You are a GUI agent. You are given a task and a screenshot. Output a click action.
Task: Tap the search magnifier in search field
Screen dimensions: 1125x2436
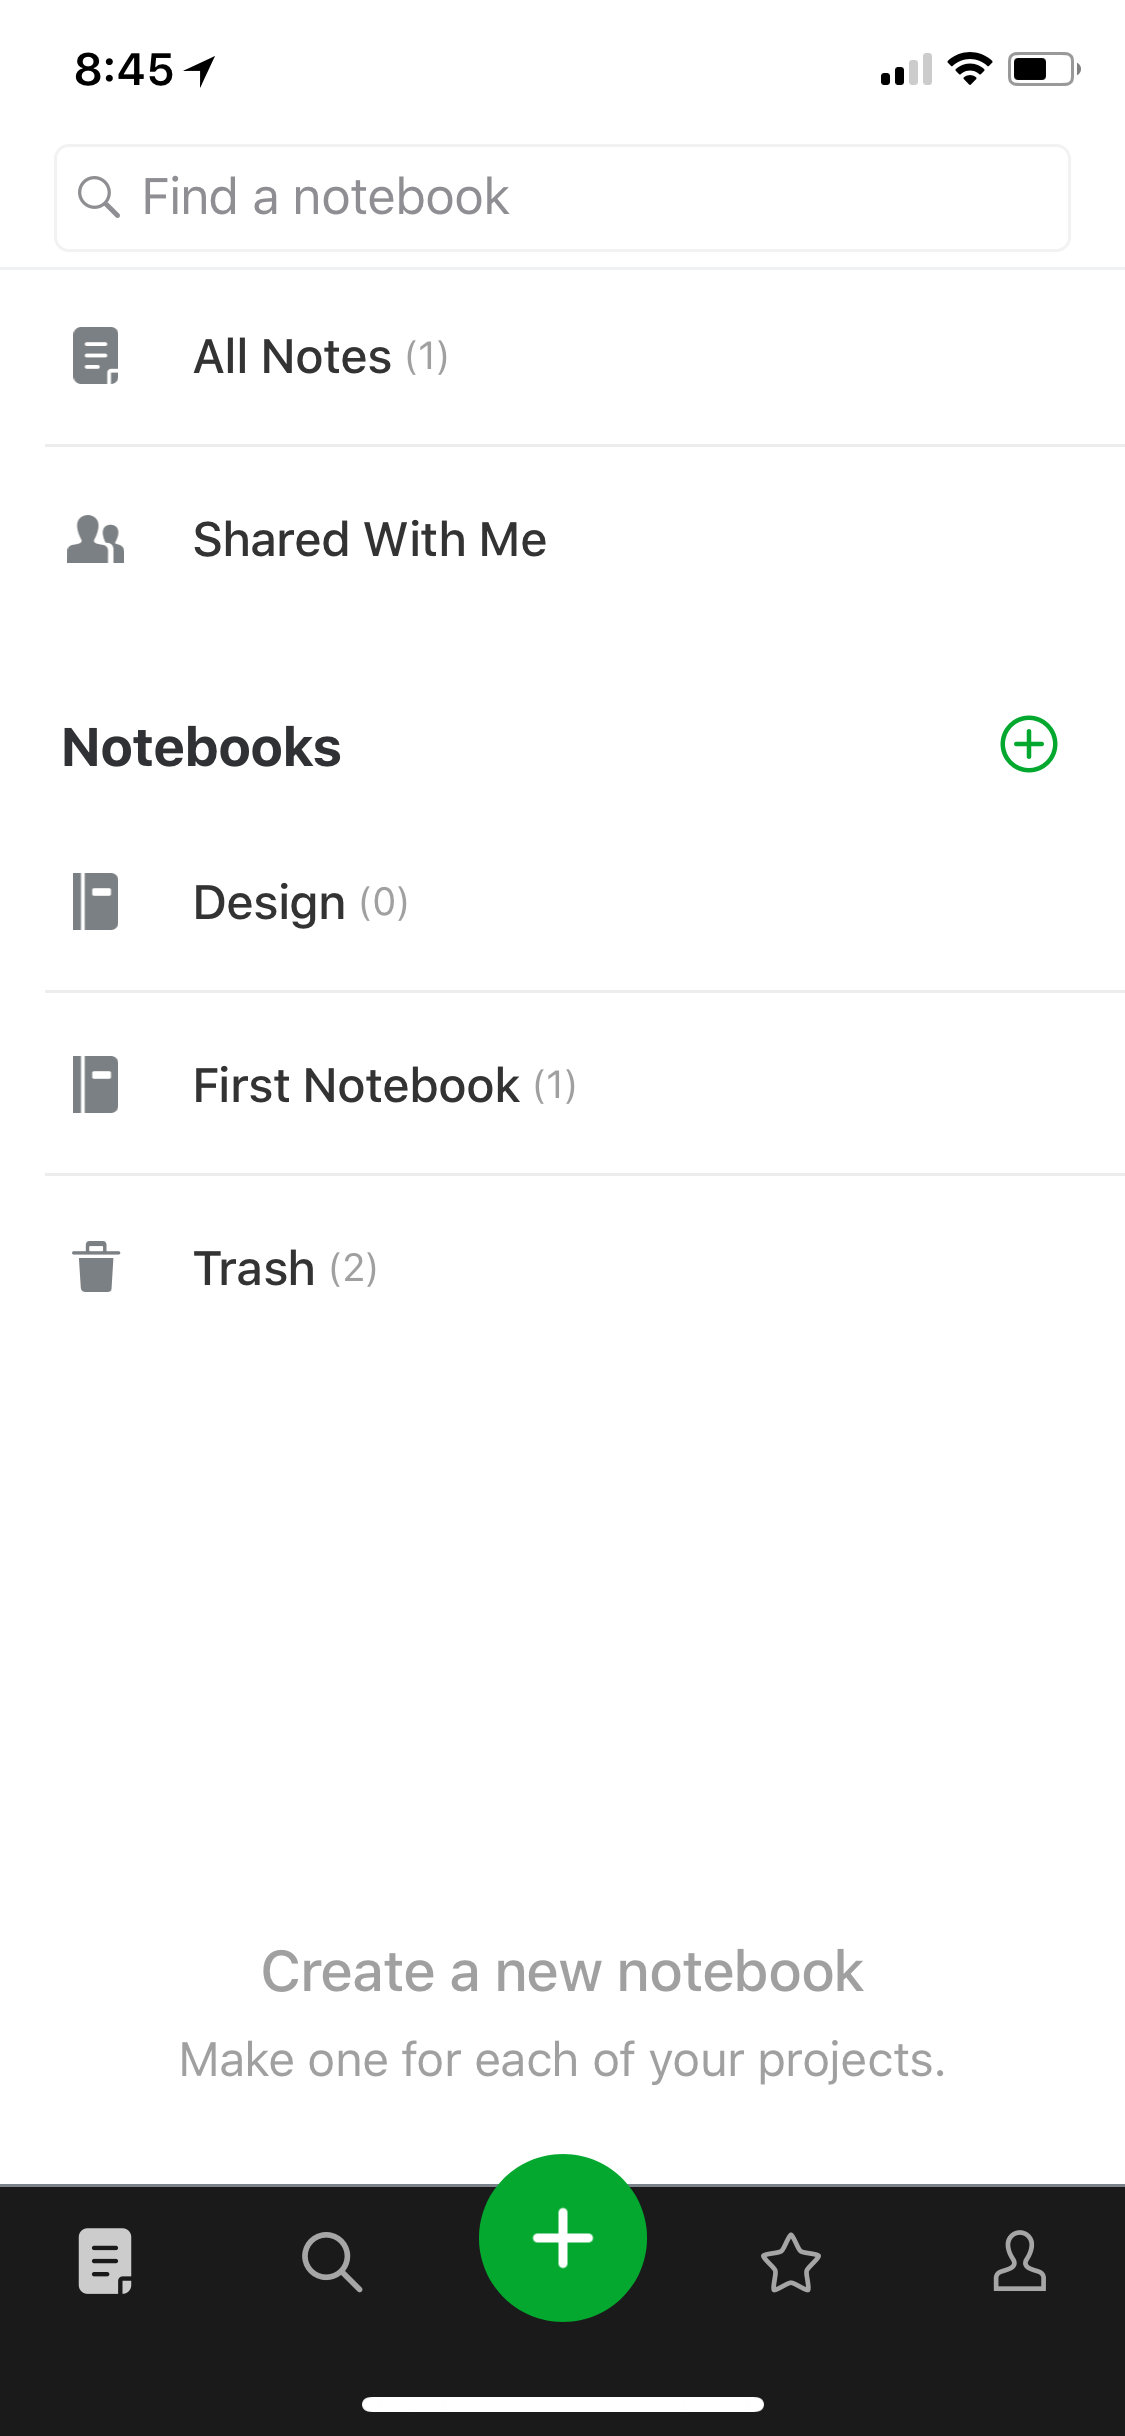99,197
